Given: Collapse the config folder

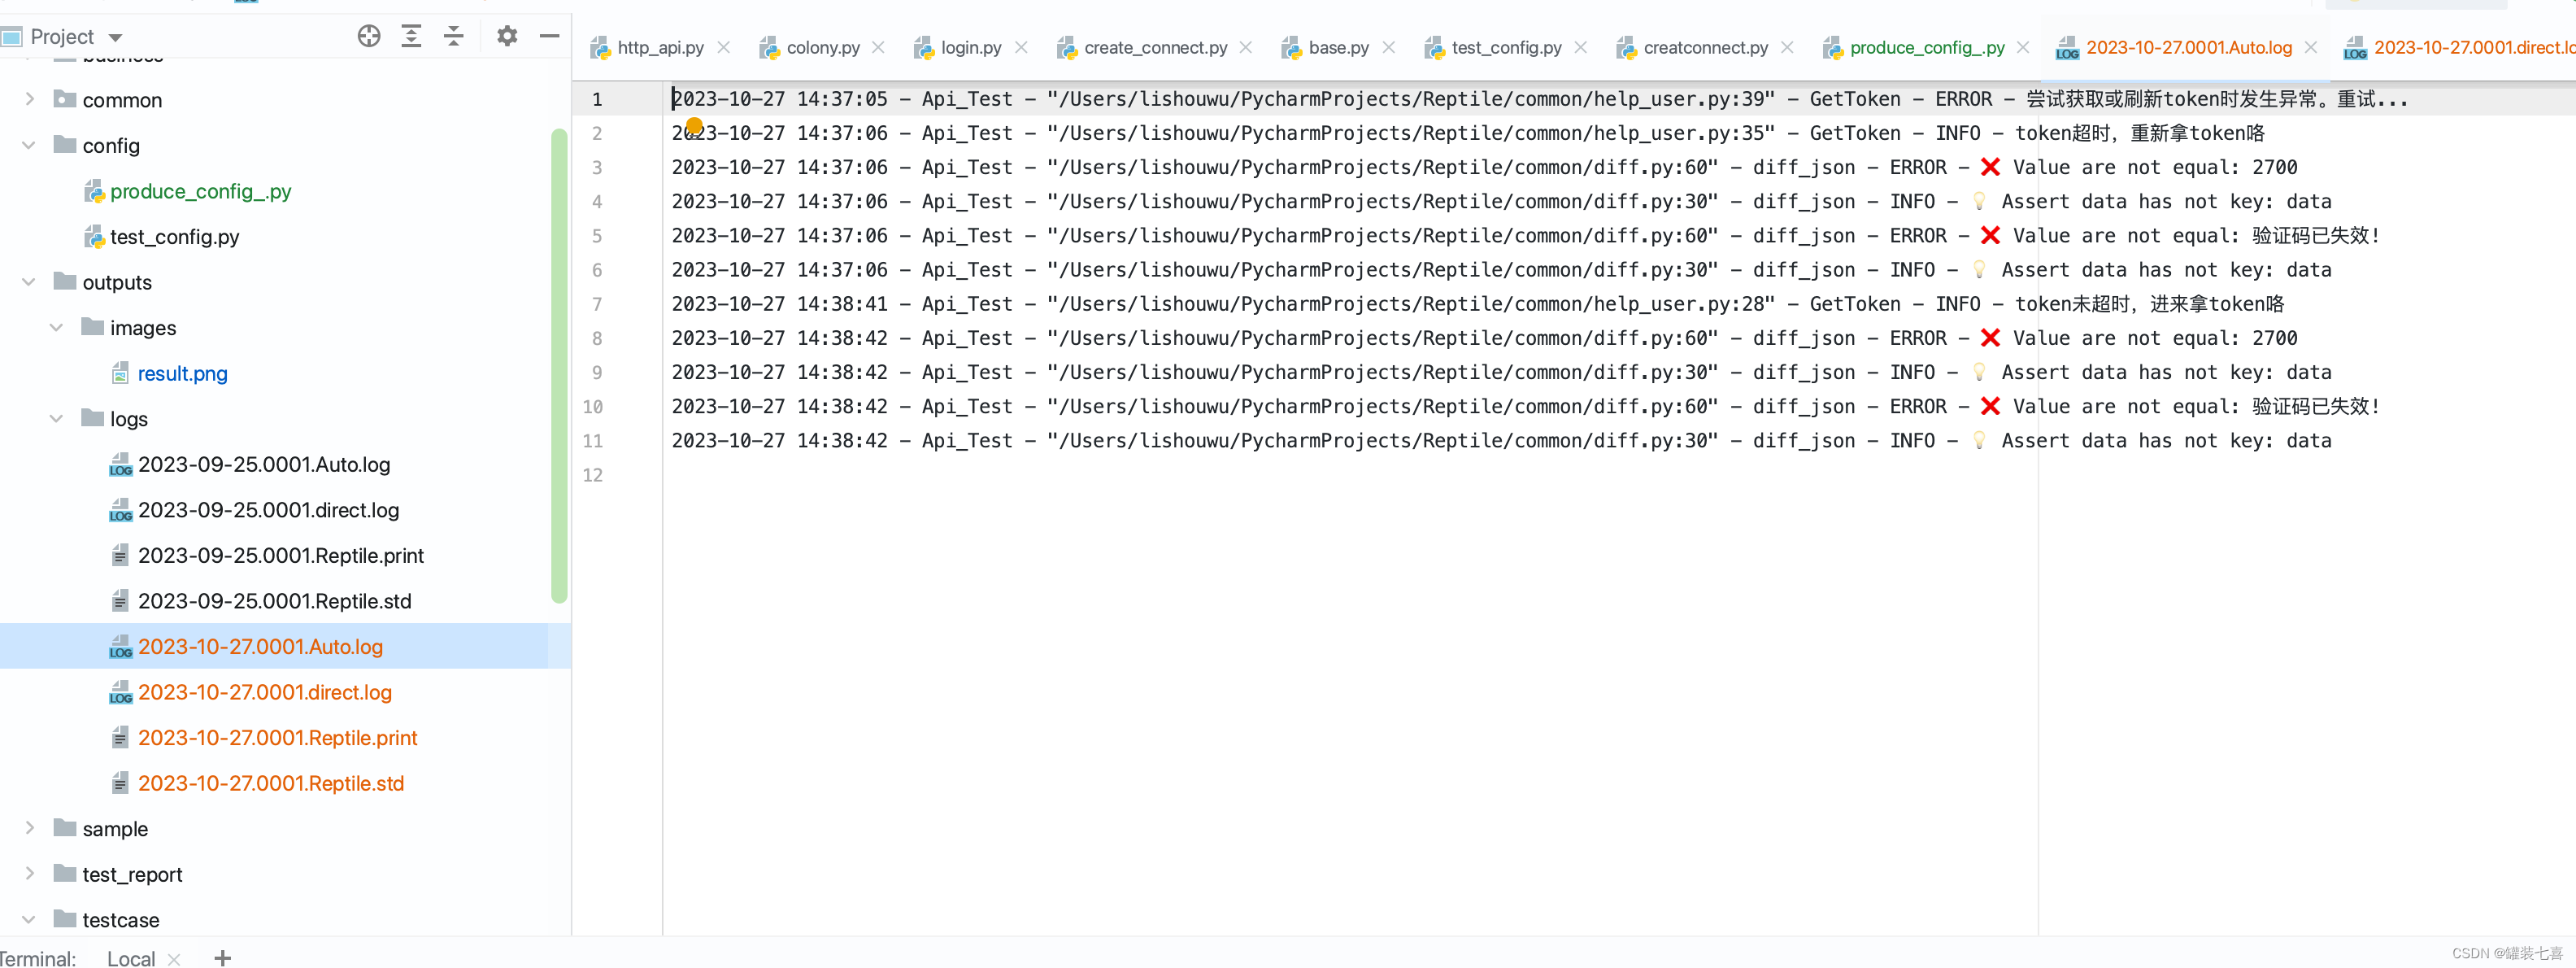Looking at the screenshot, I should tap(29, 145).
